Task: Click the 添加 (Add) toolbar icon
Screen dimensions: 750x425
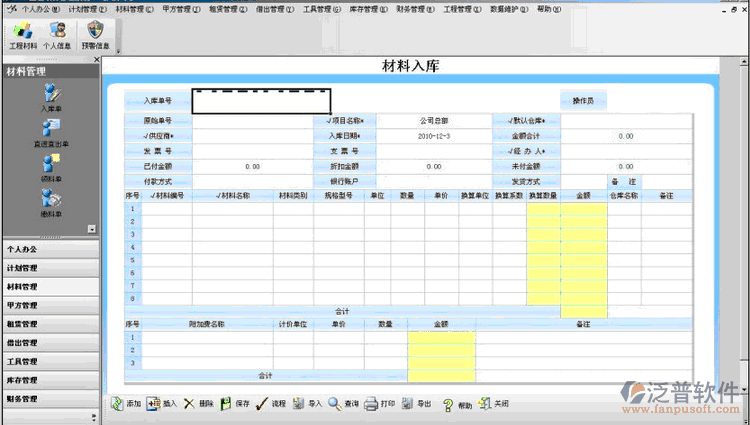Action: click(117, 403)
